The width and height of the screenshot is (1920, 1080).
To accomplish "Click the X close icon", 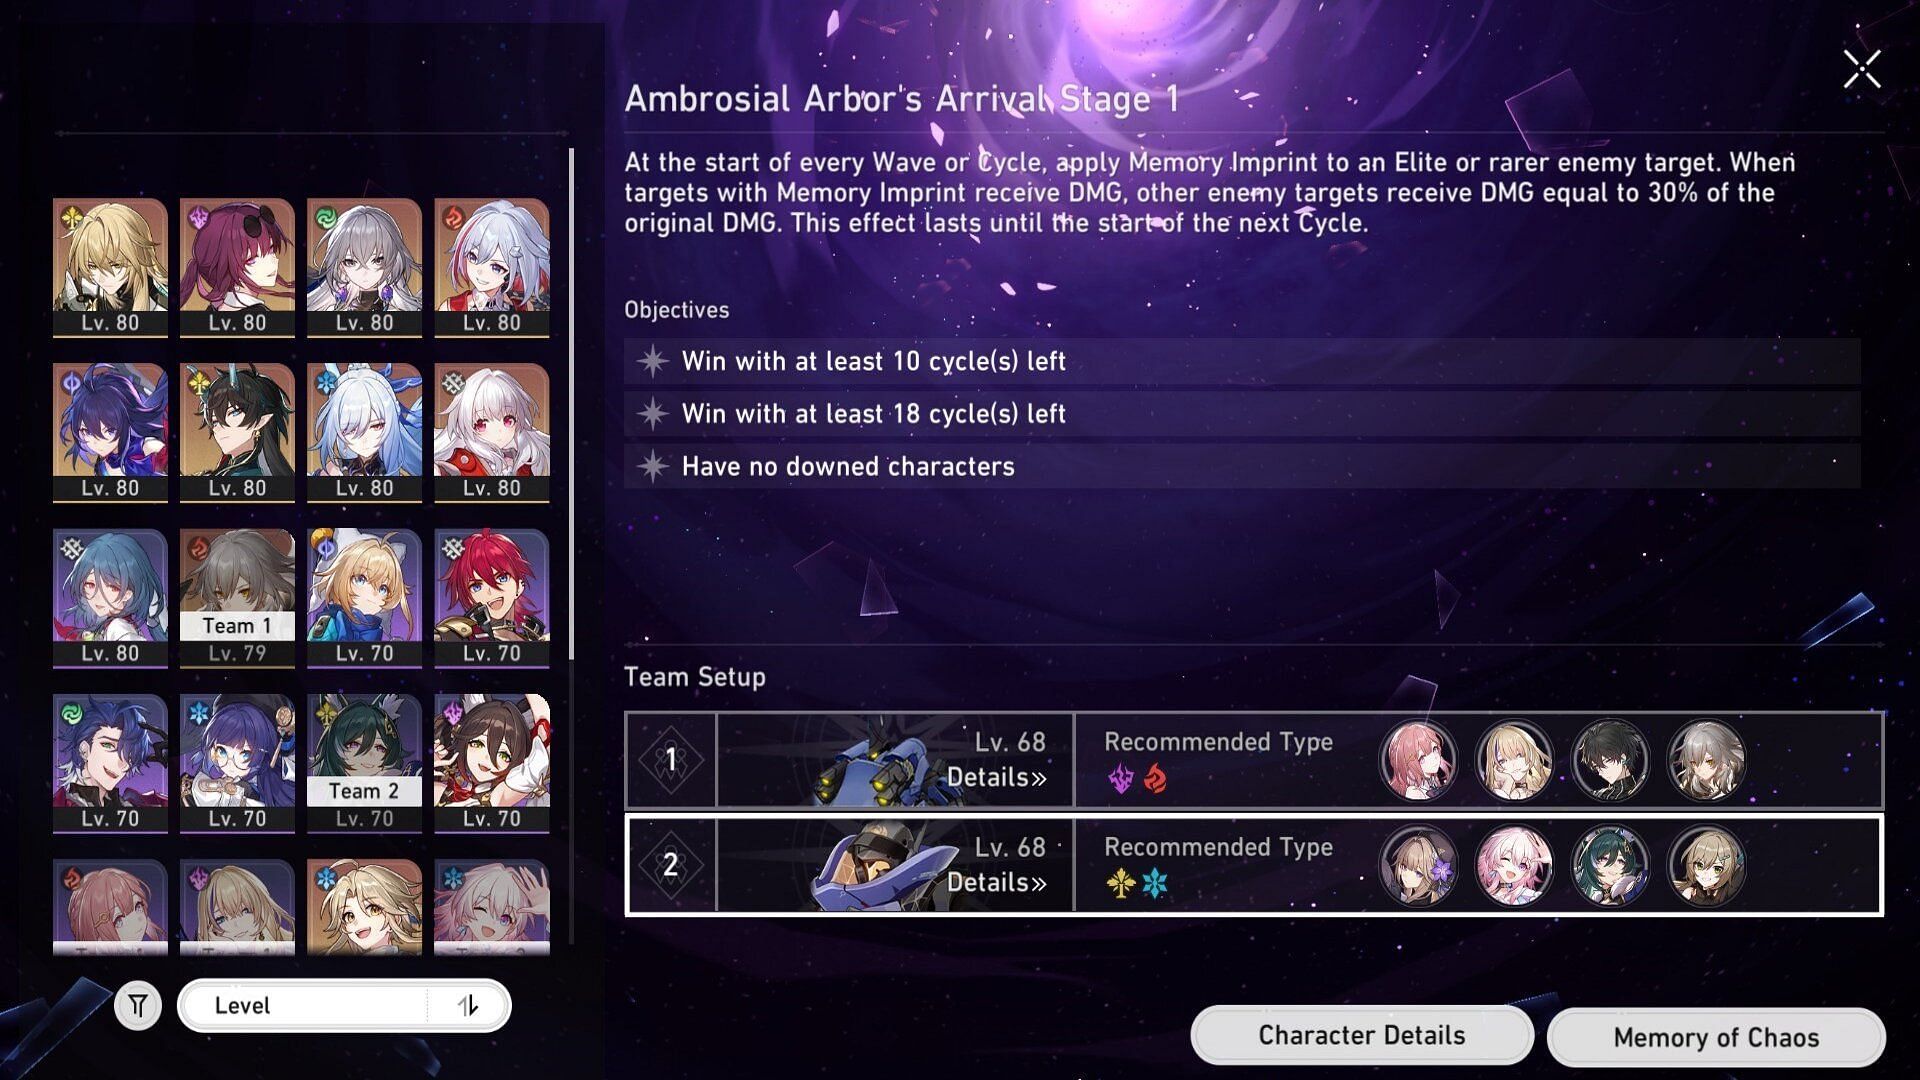I will (x=1862, y=70).
